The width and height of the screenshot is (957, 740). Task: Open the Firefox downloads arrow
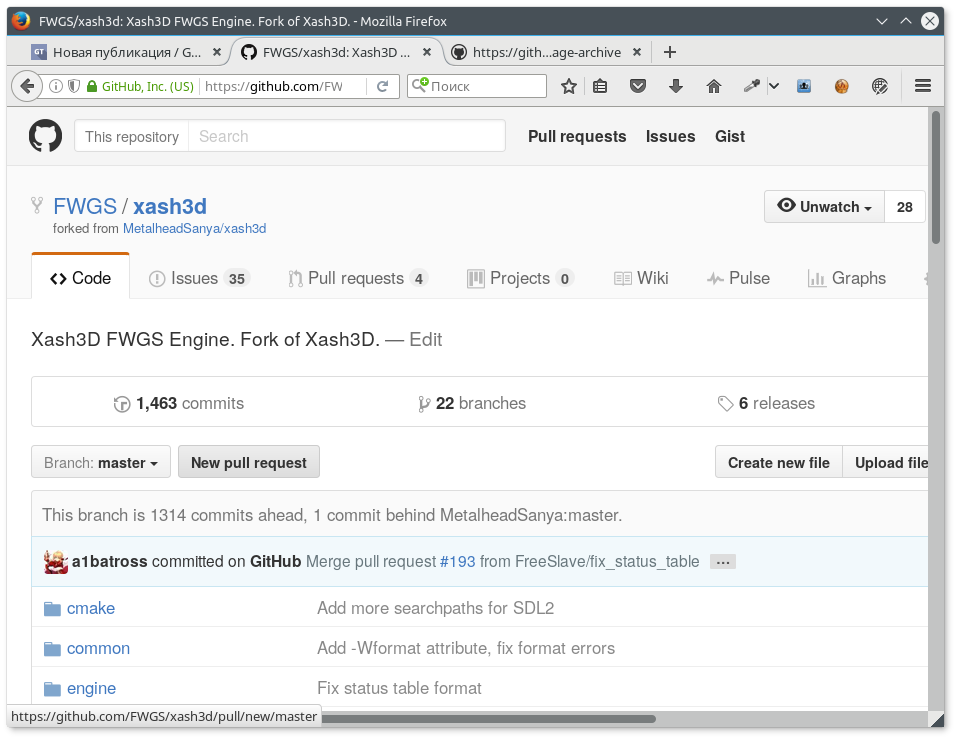676,86
